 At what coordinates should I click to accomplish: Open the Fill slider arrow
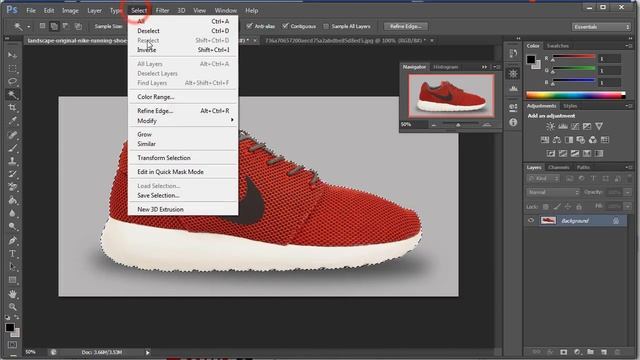coord(628,207)
